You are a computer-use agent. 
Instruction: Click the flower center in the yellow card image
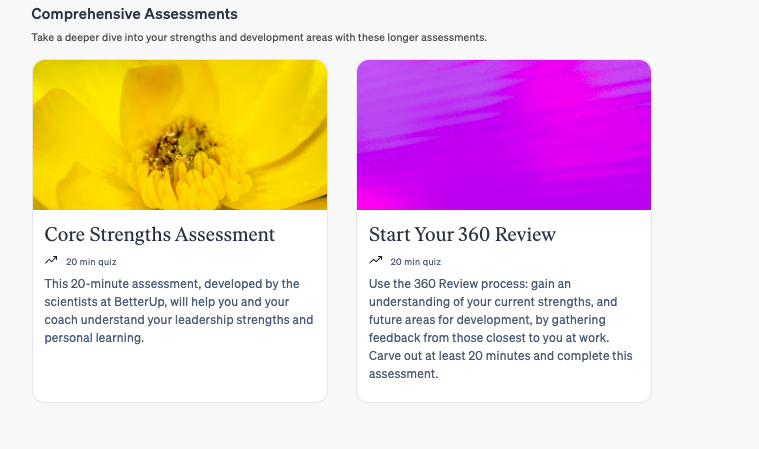point(182,145)
